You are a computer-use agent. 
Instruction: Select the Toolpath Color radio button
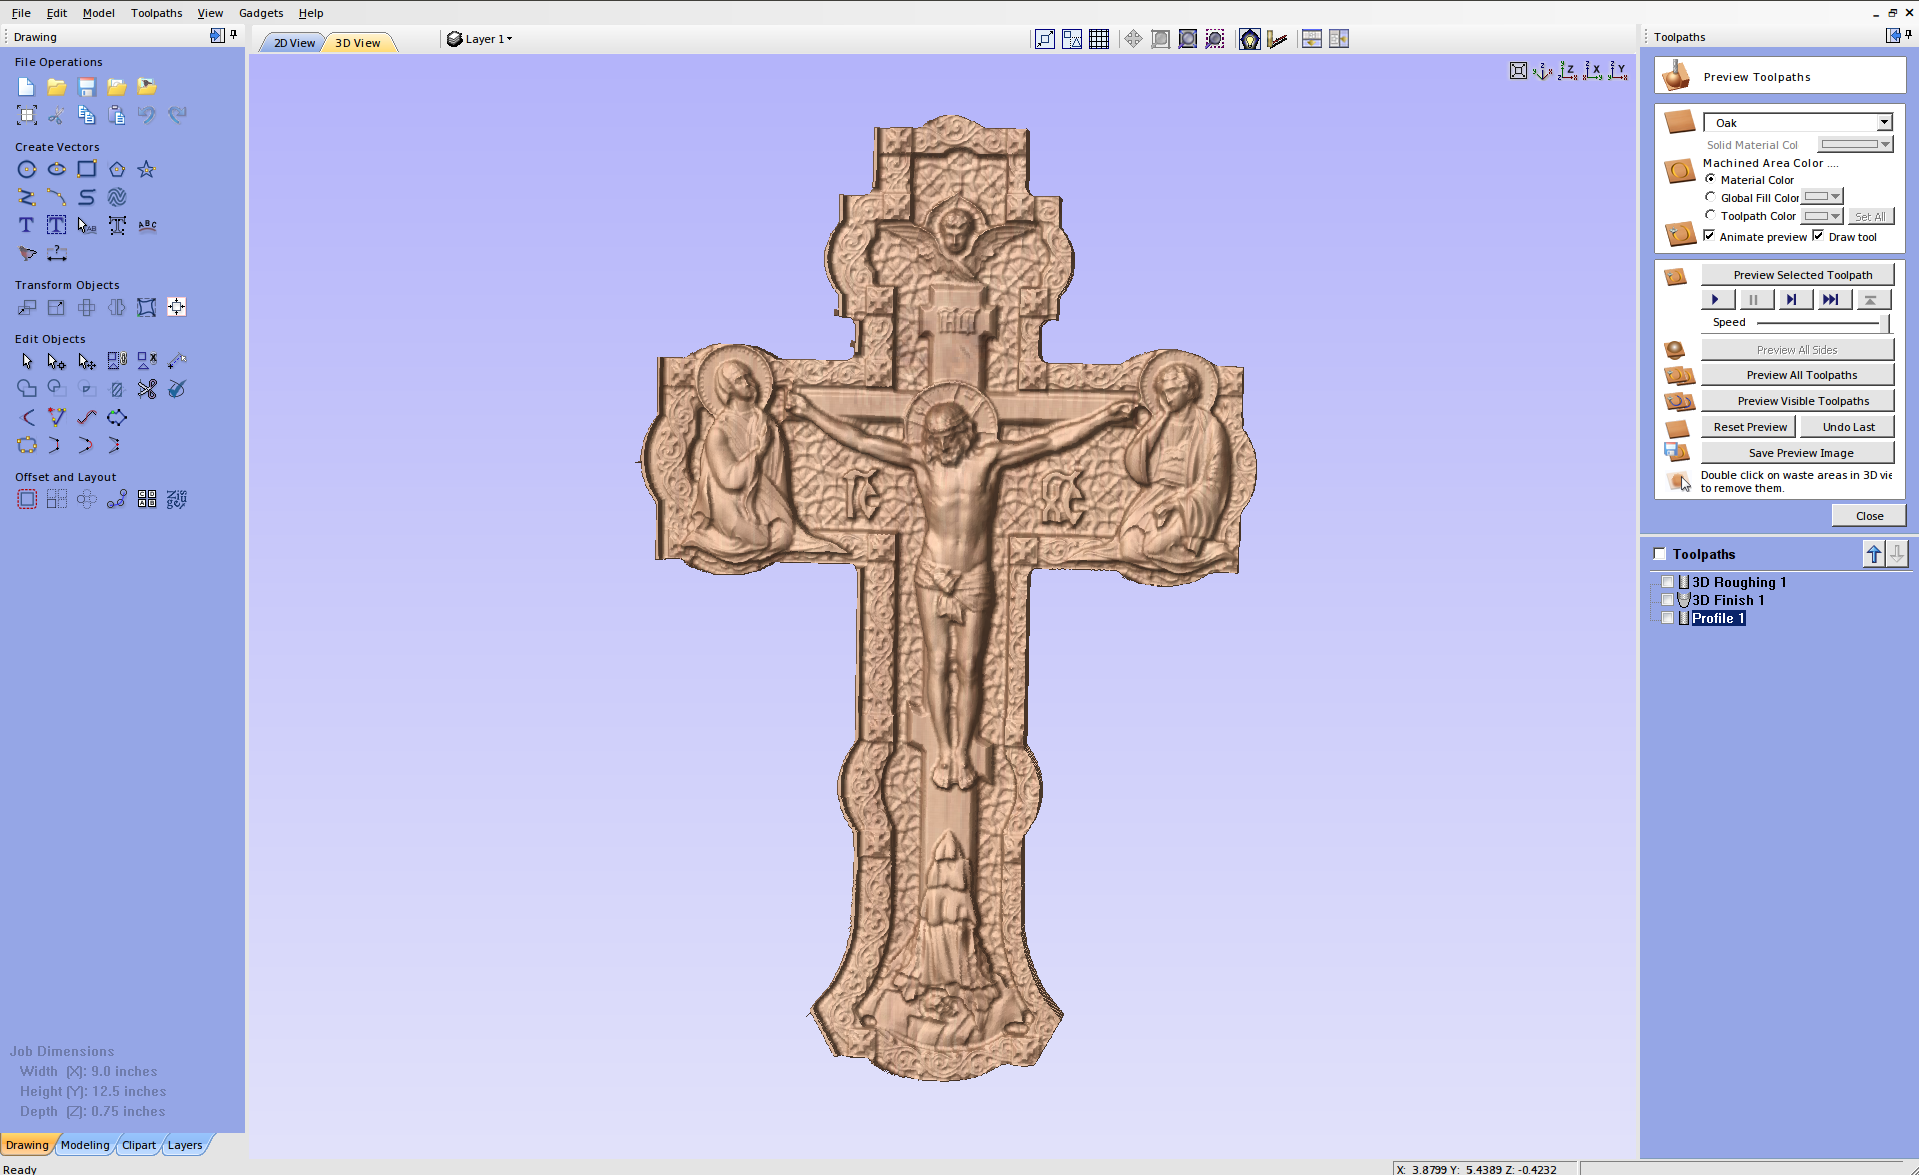coord(1711,216)
